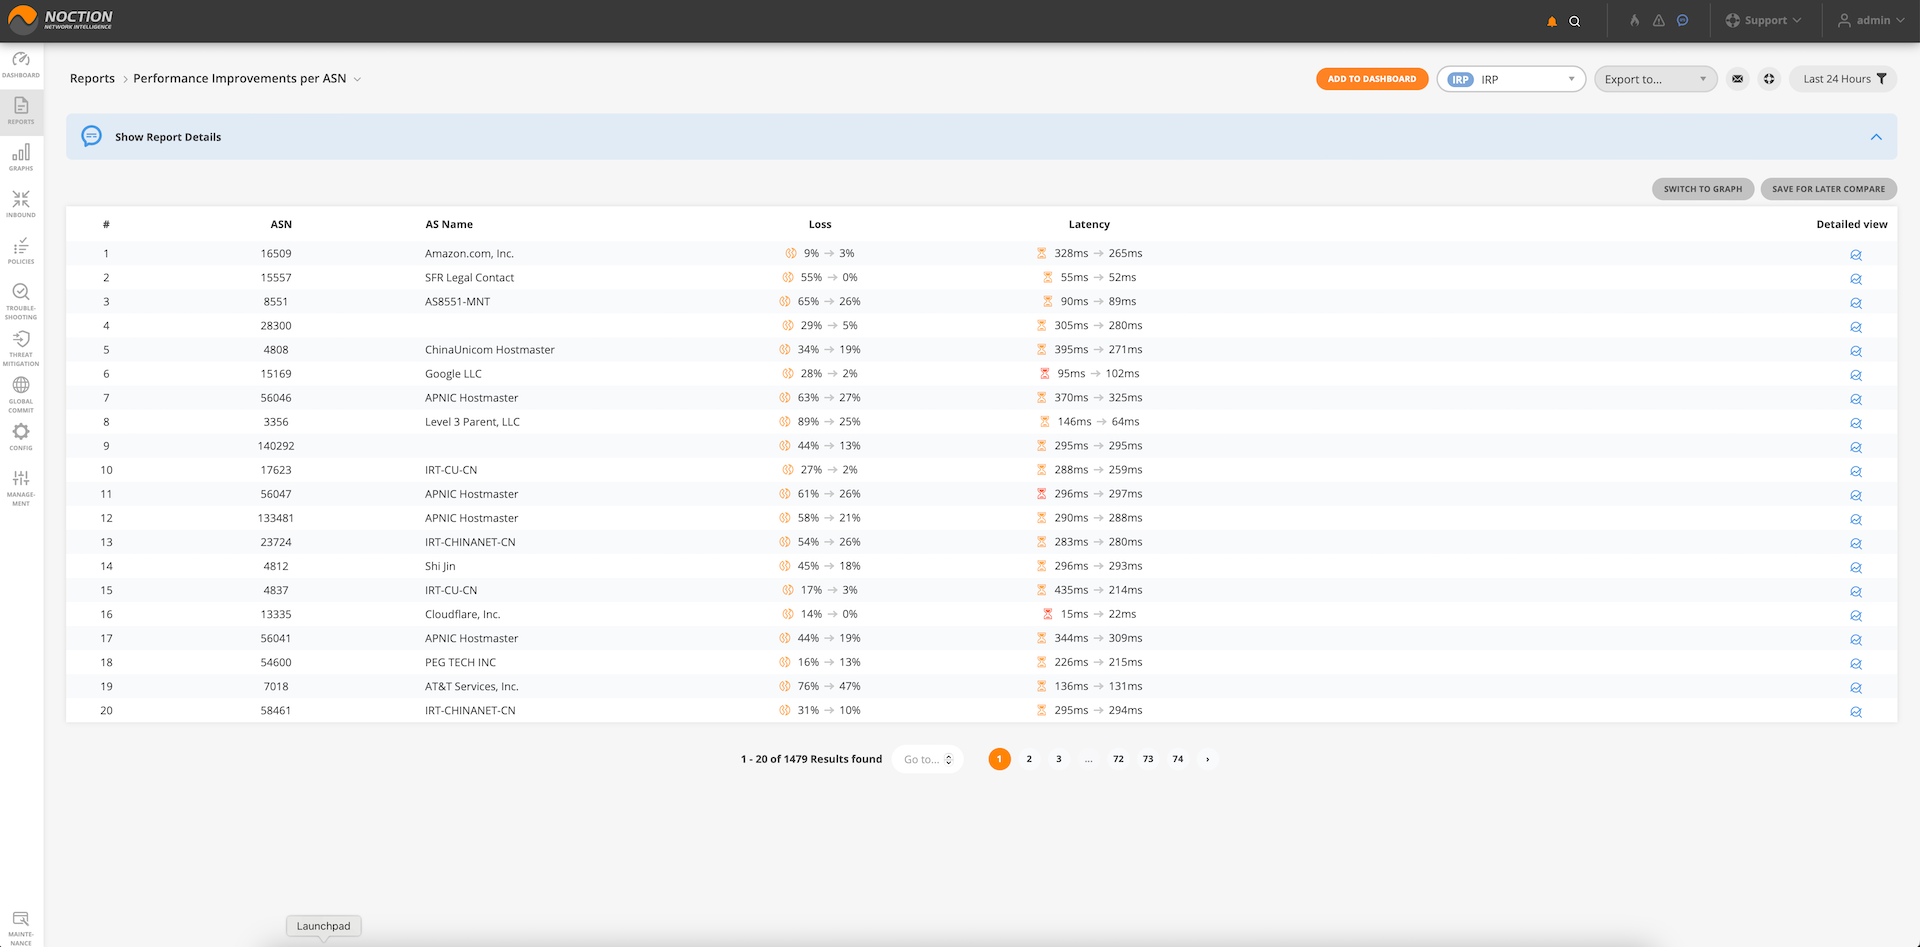Click Switch to Graph button
This screenshot has width=1920, height=947.
(1702, 189)
